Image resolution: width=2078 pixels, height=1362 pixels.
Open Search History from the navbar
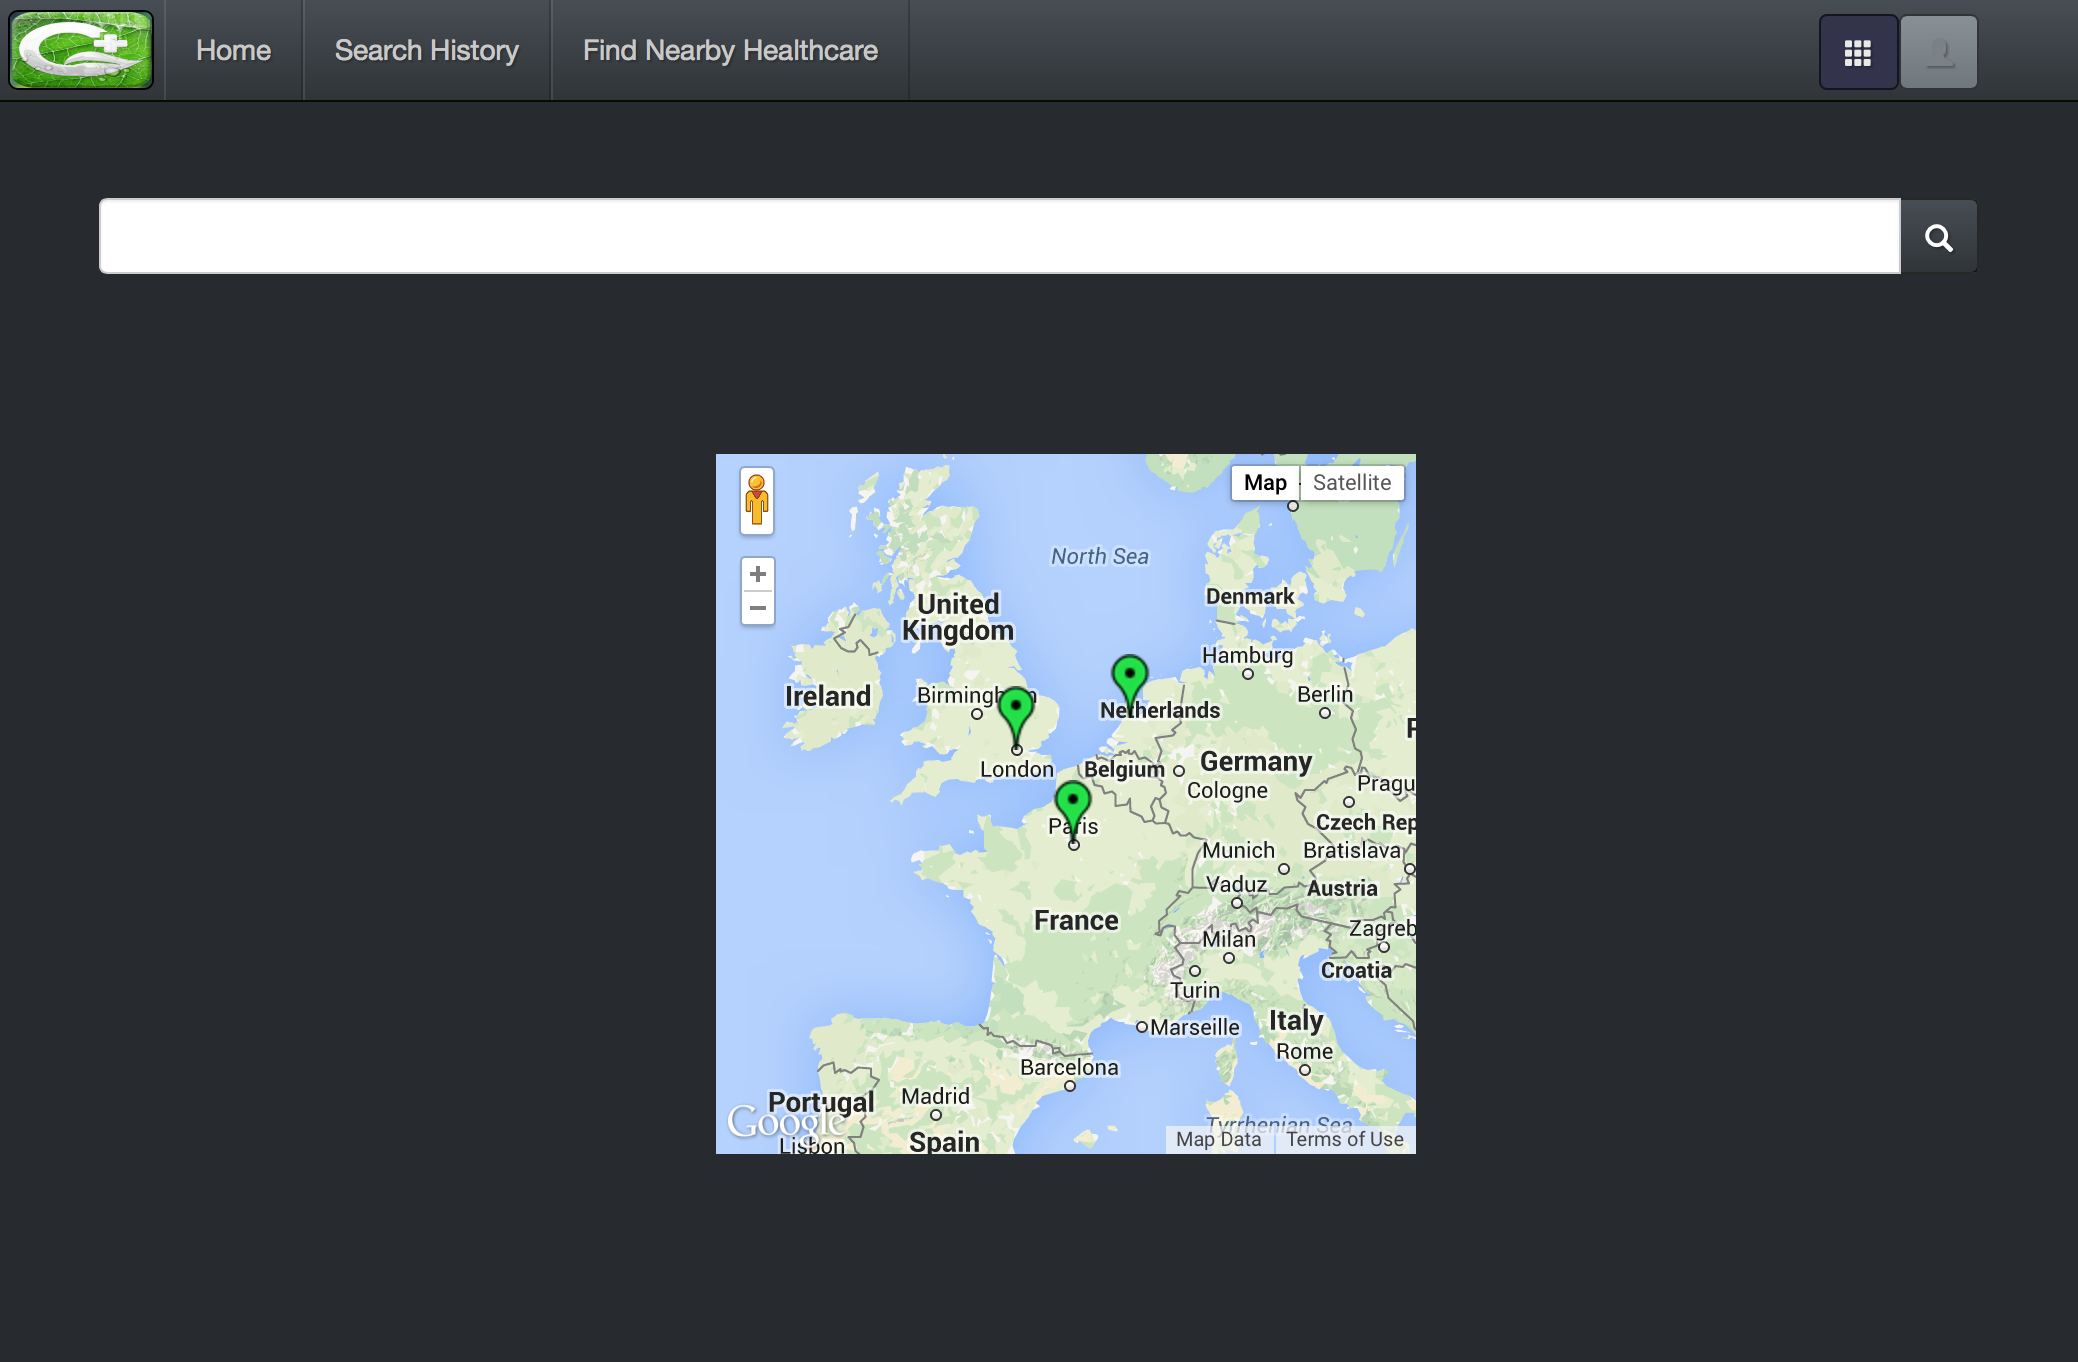(427, 50)
